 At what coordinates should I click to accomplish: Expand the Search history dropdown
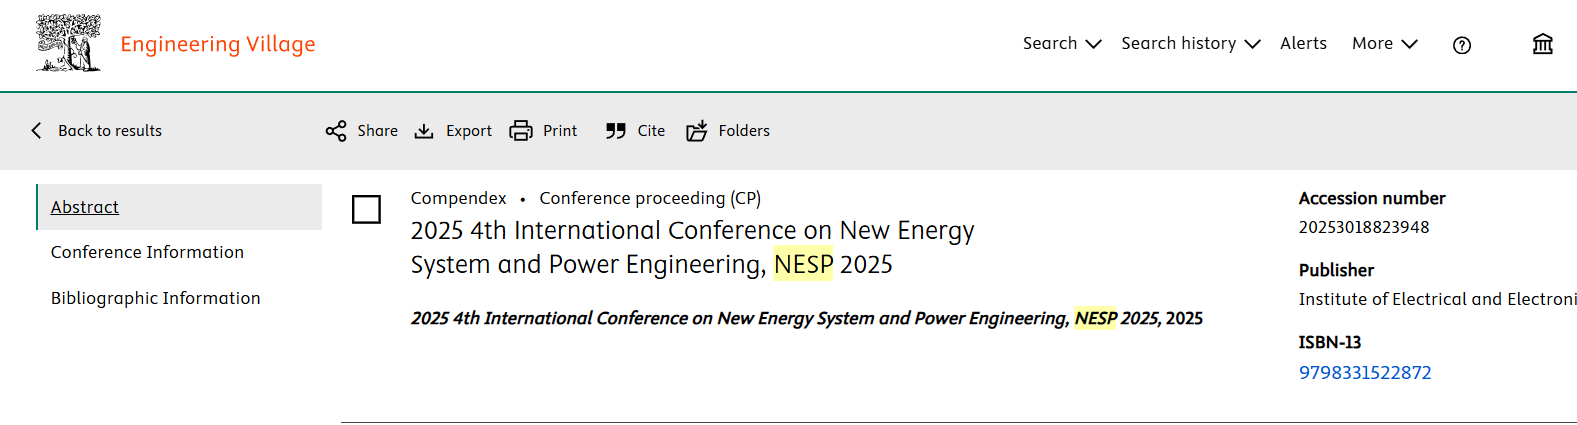pyautogui.click(x=1190, y=44)
